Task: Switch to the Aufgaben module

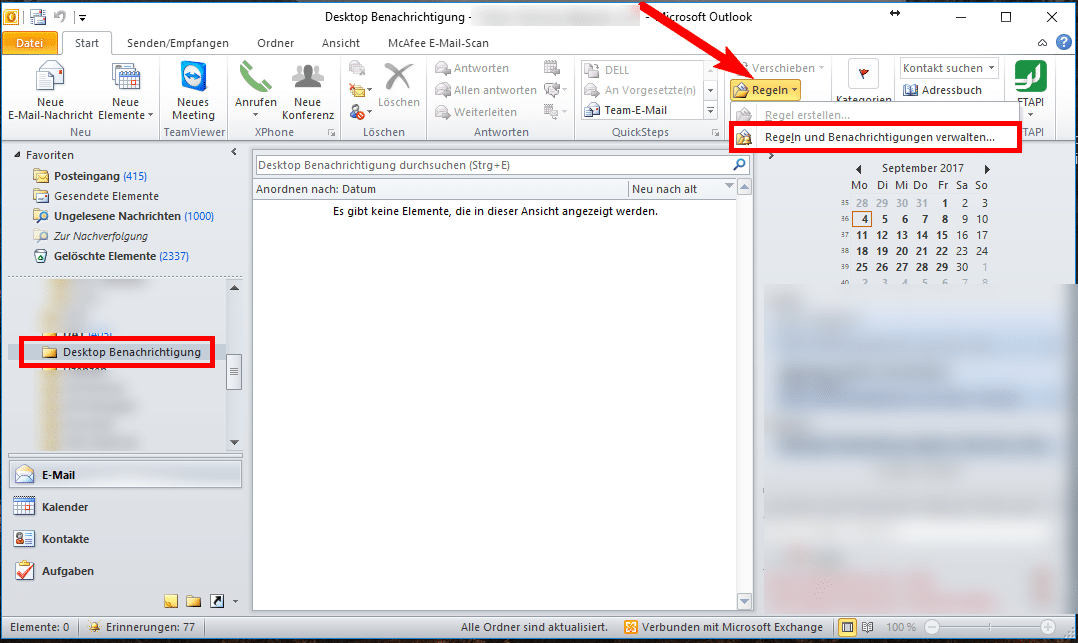Action: [125, 571]
